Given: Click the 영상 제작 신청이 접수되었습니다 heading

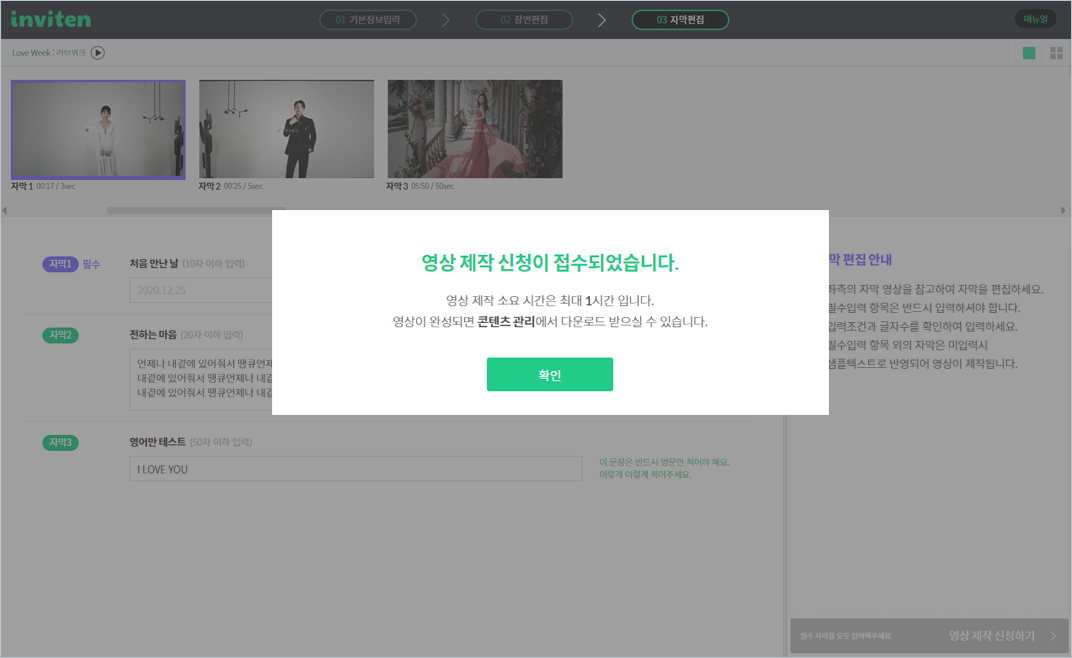Looking at the screenshot, I should pos(550,263).
